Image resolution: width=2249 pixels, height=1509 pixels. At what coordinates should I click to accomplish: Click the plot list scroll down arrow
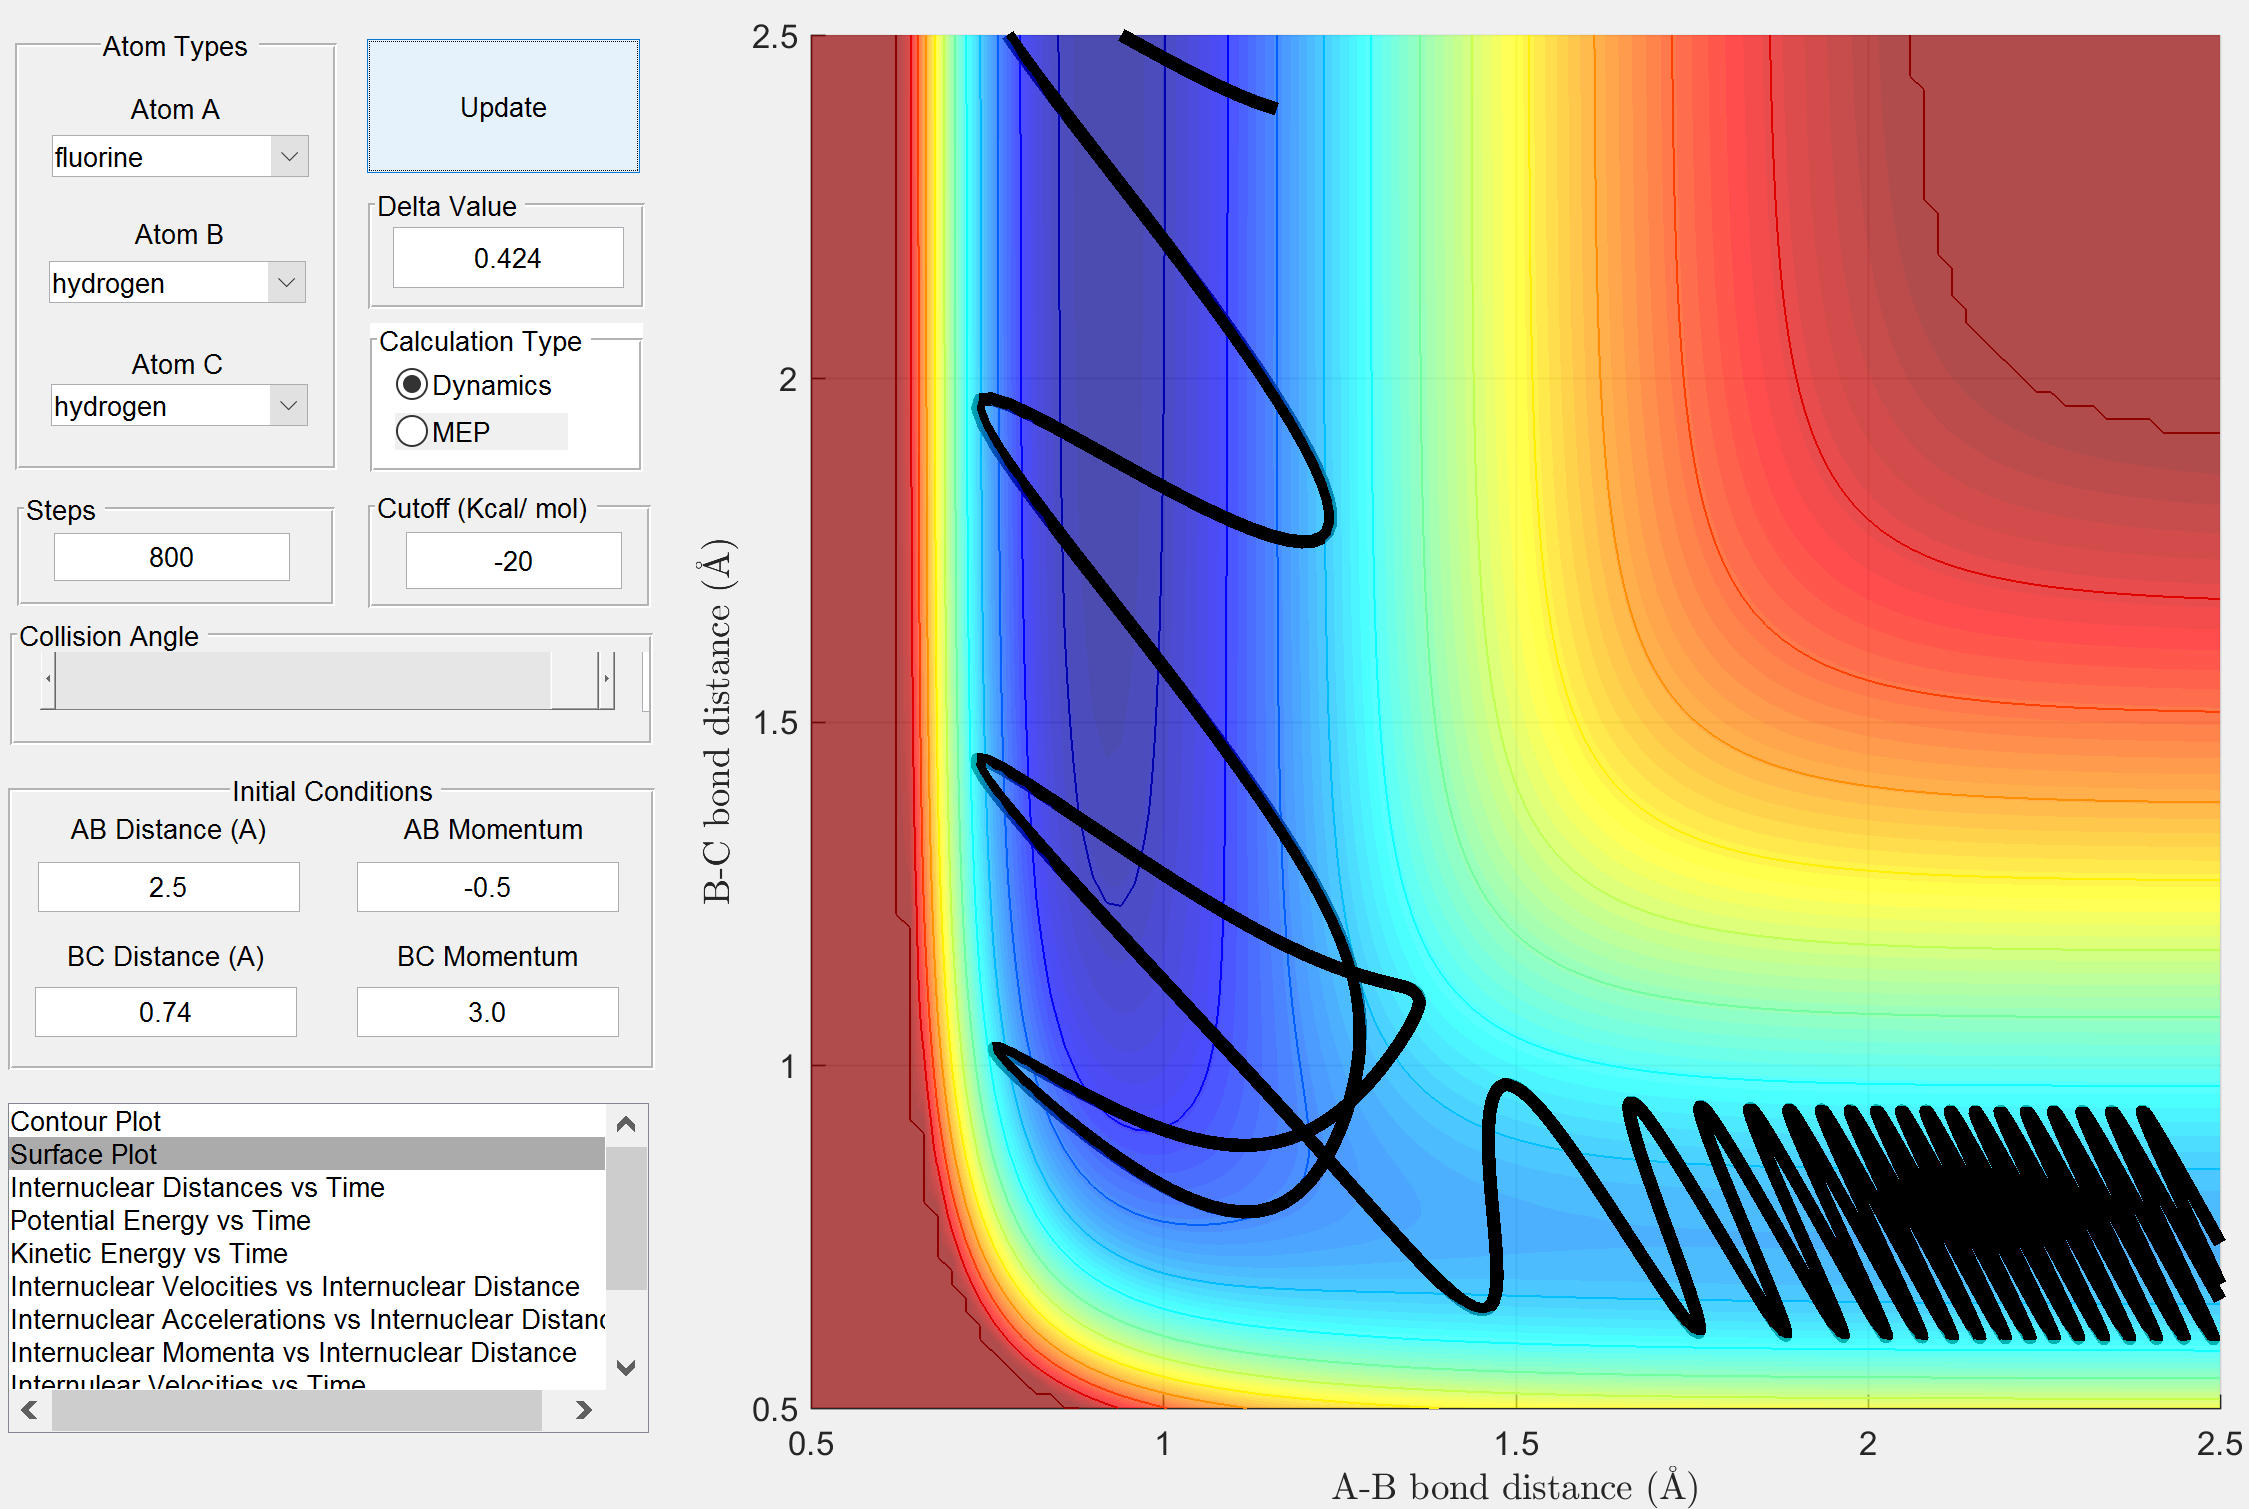(626, 1368)
